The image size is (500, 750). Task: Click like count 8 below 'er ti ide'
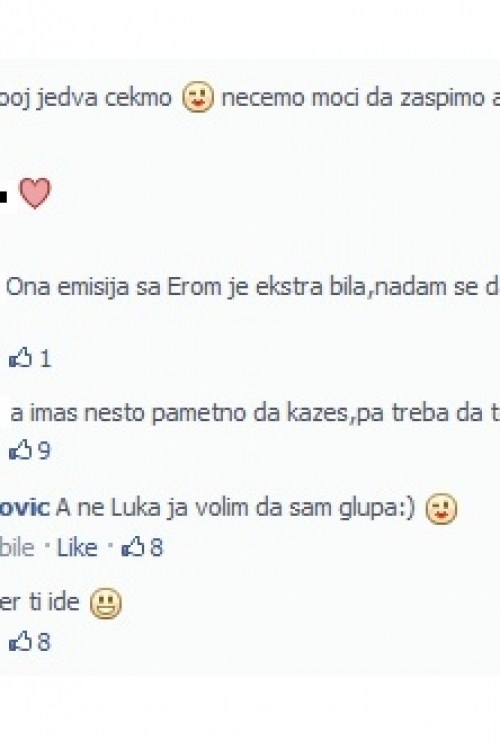[x=44, y=642]
